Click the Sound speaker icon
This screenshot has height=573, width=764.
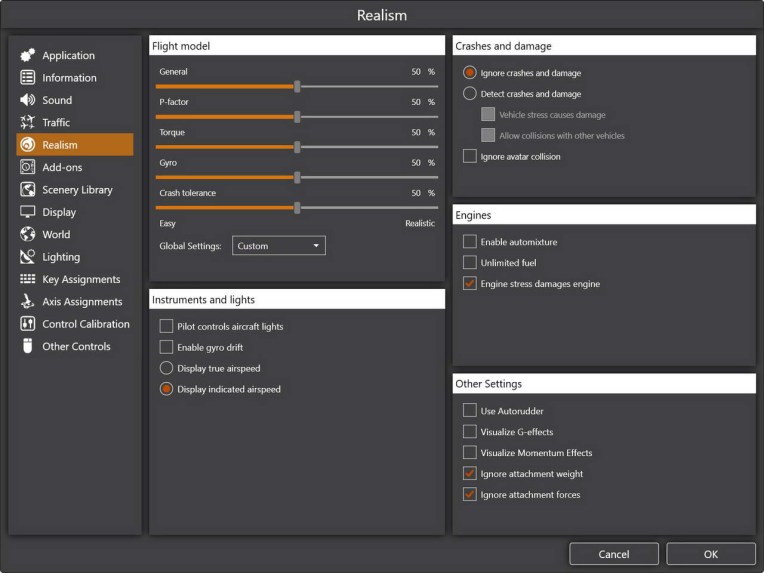(x=28, y=100)
